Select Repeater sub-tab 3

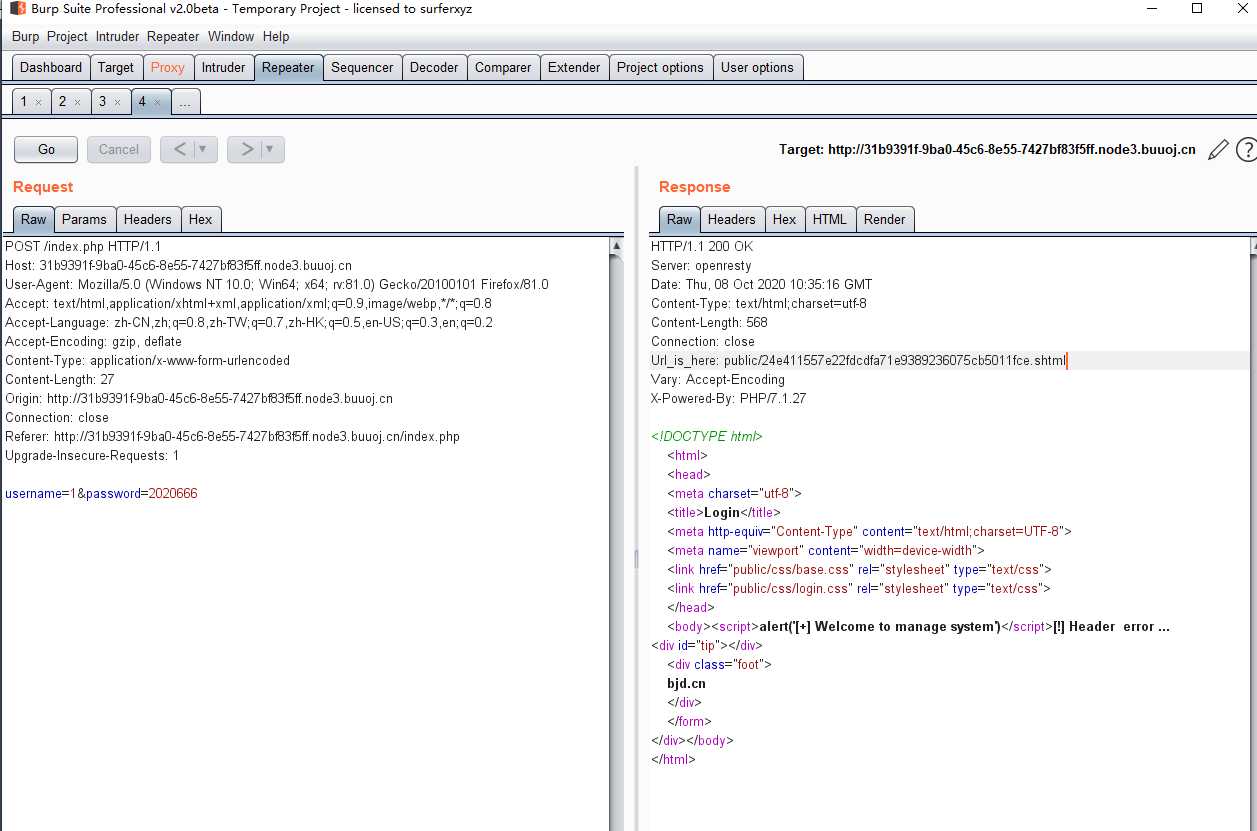click(102, 102)
